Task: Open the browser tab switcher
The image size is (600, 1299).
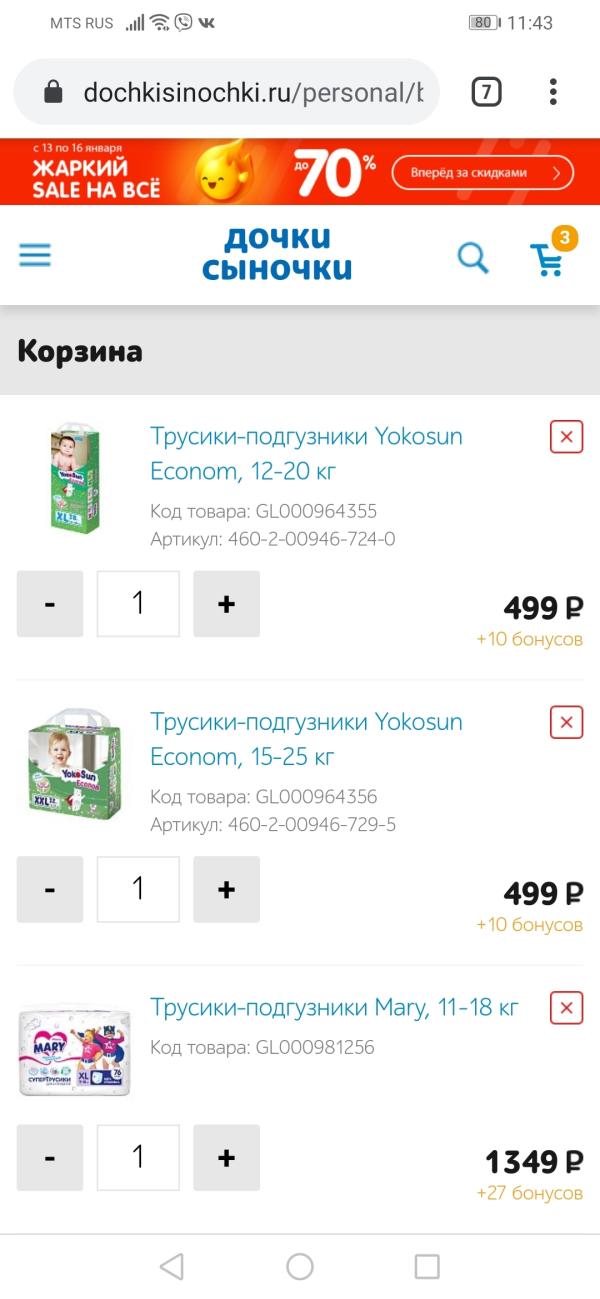Action: pos(486,93)
